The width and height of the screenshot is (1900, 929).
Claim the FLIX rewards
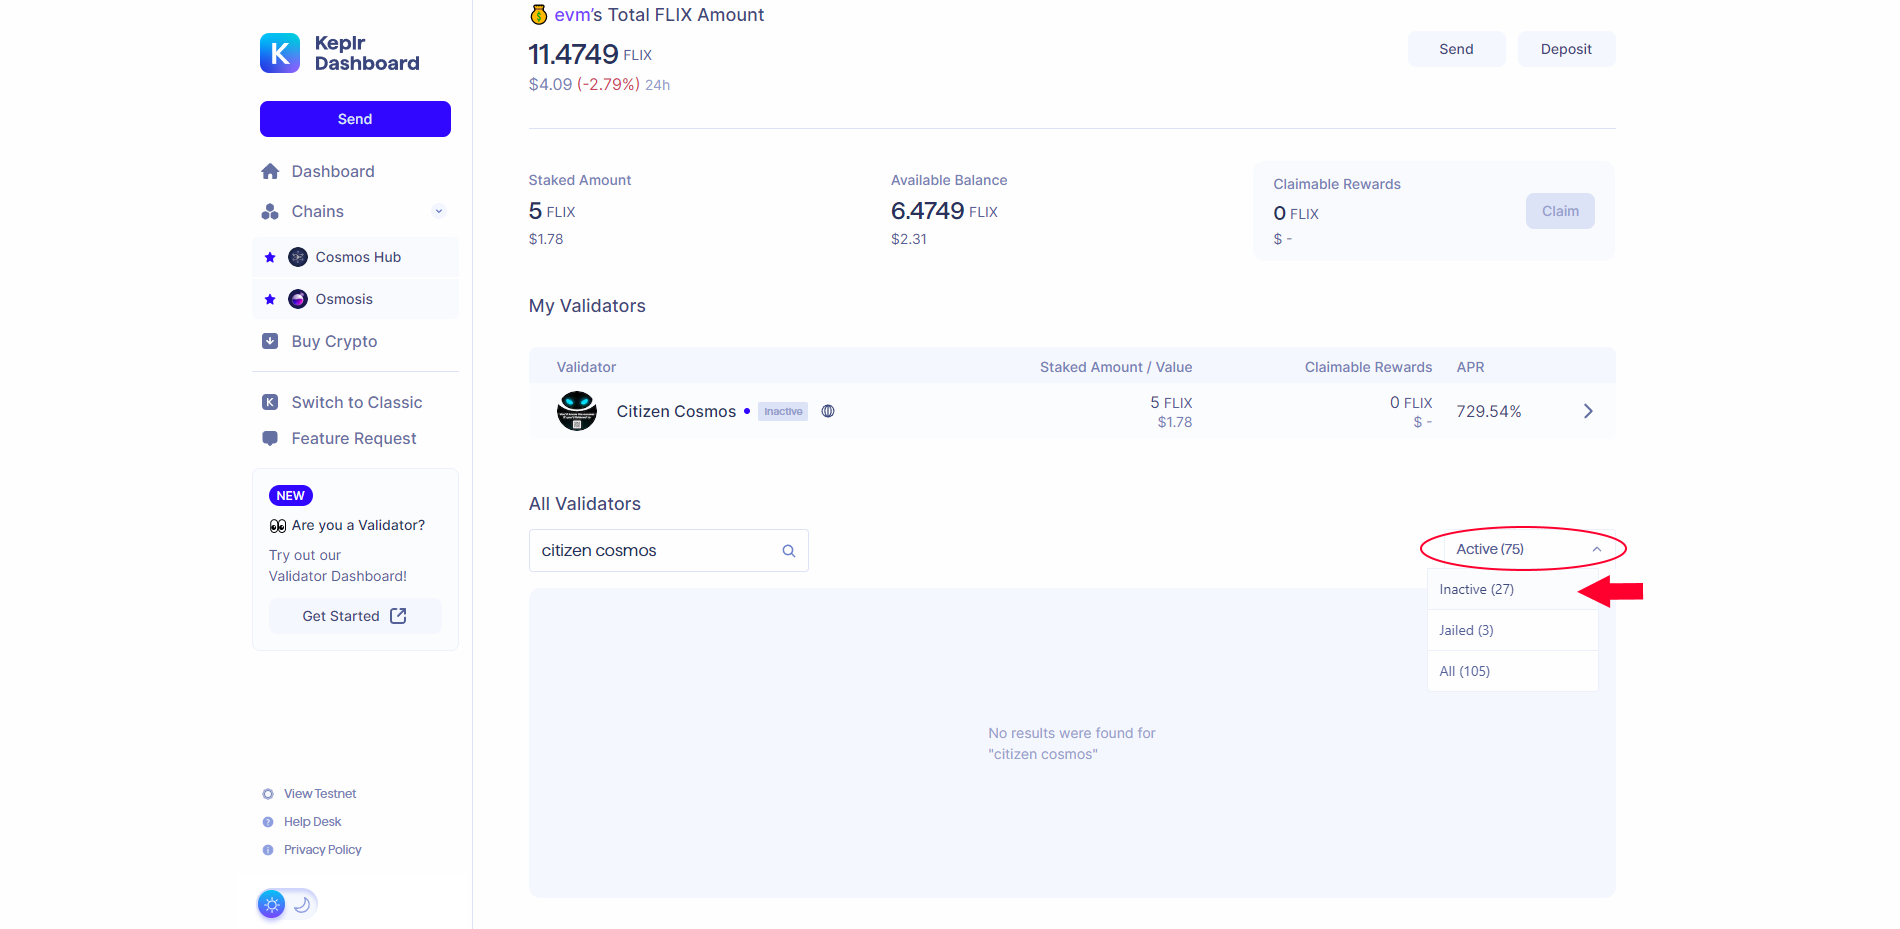pos(1560,211)
